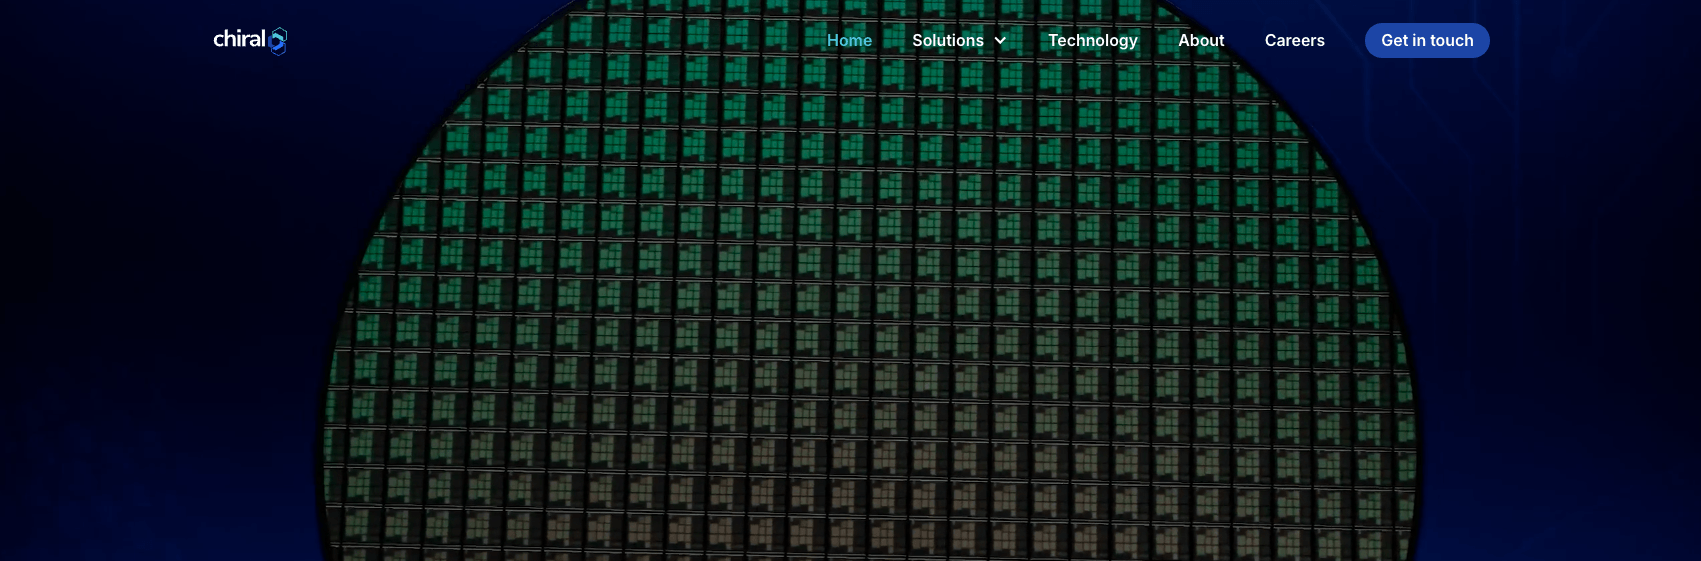Click the blue pill-shaped contact button

[1426, 40]
